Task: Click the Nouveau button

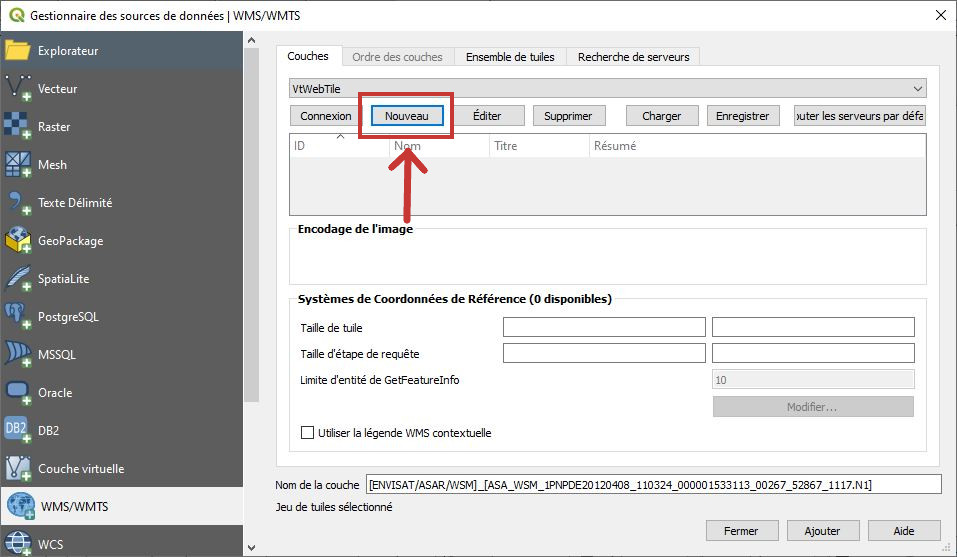Action: pos(406,116)
